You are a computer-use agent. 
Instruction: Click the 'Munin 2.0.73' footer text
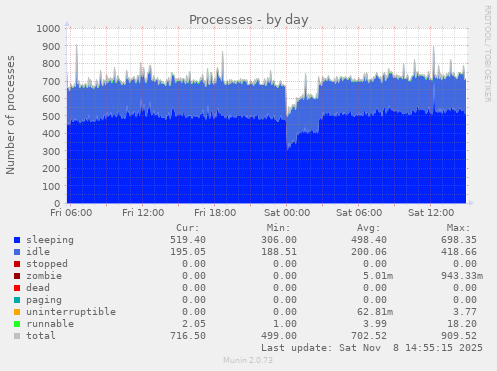(x=248, y=360)
